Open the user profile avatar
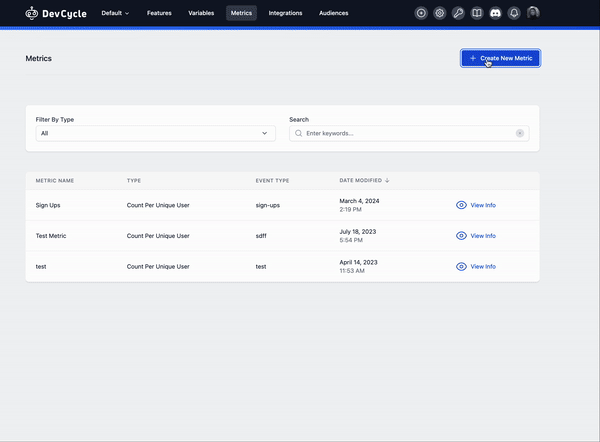600x442 pixels. click(x=533, y=13)
